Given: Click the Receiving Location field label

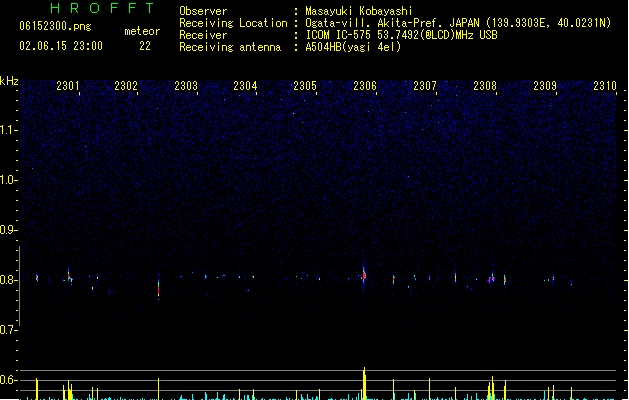Looking at the screenshot, I should click(233, 23).
